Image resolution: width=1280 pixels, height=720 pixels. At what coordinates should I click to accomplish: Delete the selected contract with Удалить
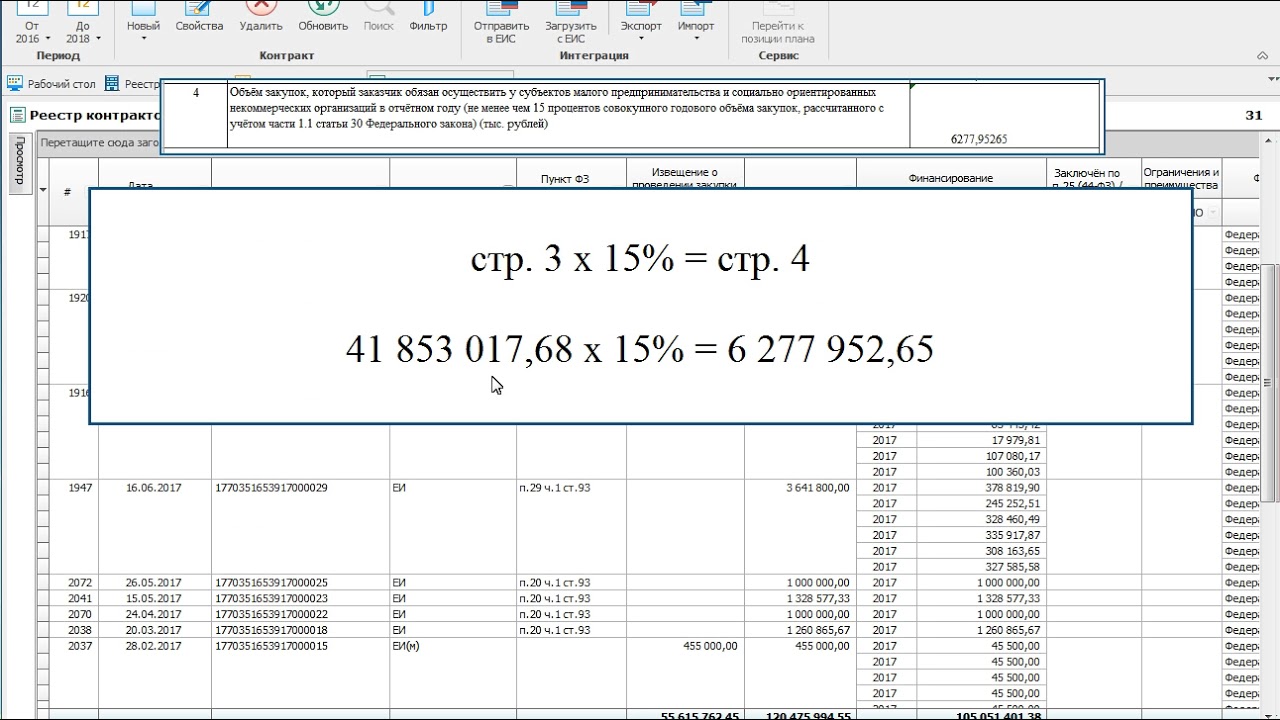click(261, 17)
